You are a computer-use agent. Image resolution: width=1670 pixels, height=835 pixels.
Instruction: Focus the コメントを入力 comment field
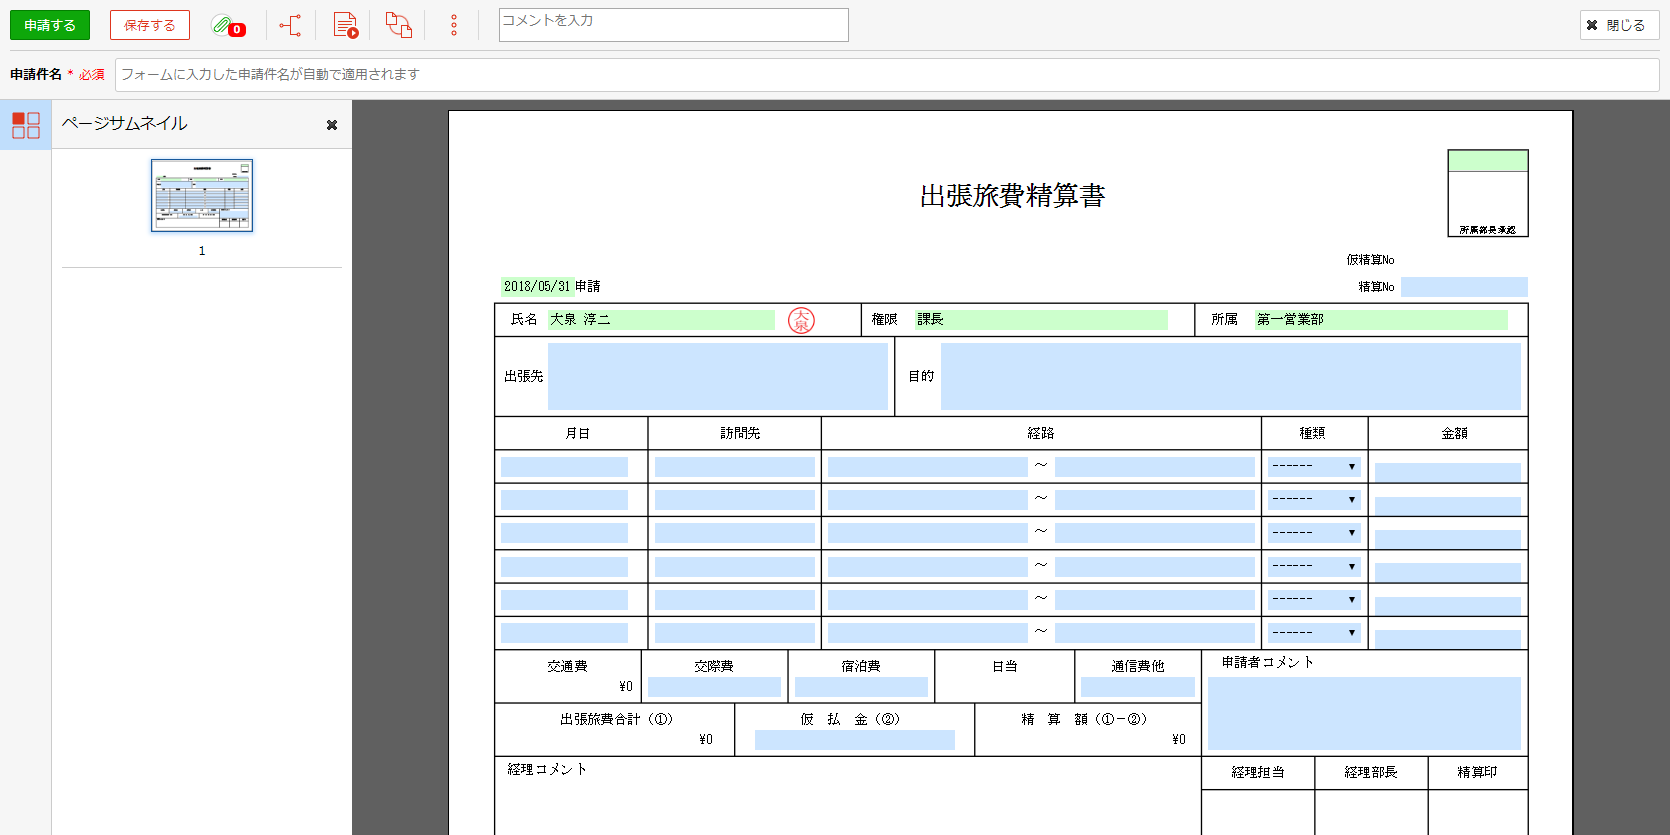click(x=673, y=25)
